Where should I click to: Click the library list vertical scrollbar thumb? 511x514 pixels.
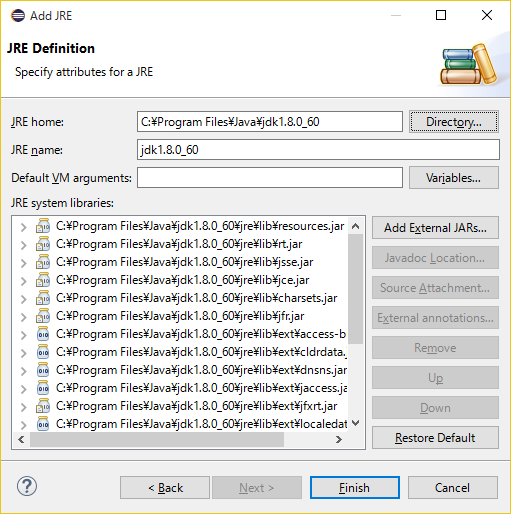tap(356, 289)
